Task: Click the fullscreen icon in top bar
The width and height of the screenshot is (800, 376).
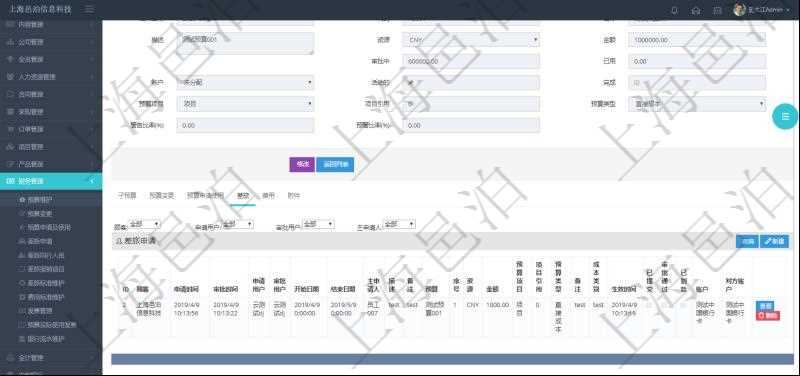Action: click(717, 10)
